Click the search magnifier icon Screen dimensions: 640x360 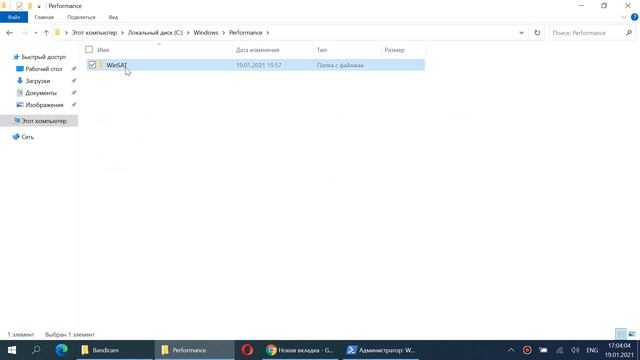point(629,33)
